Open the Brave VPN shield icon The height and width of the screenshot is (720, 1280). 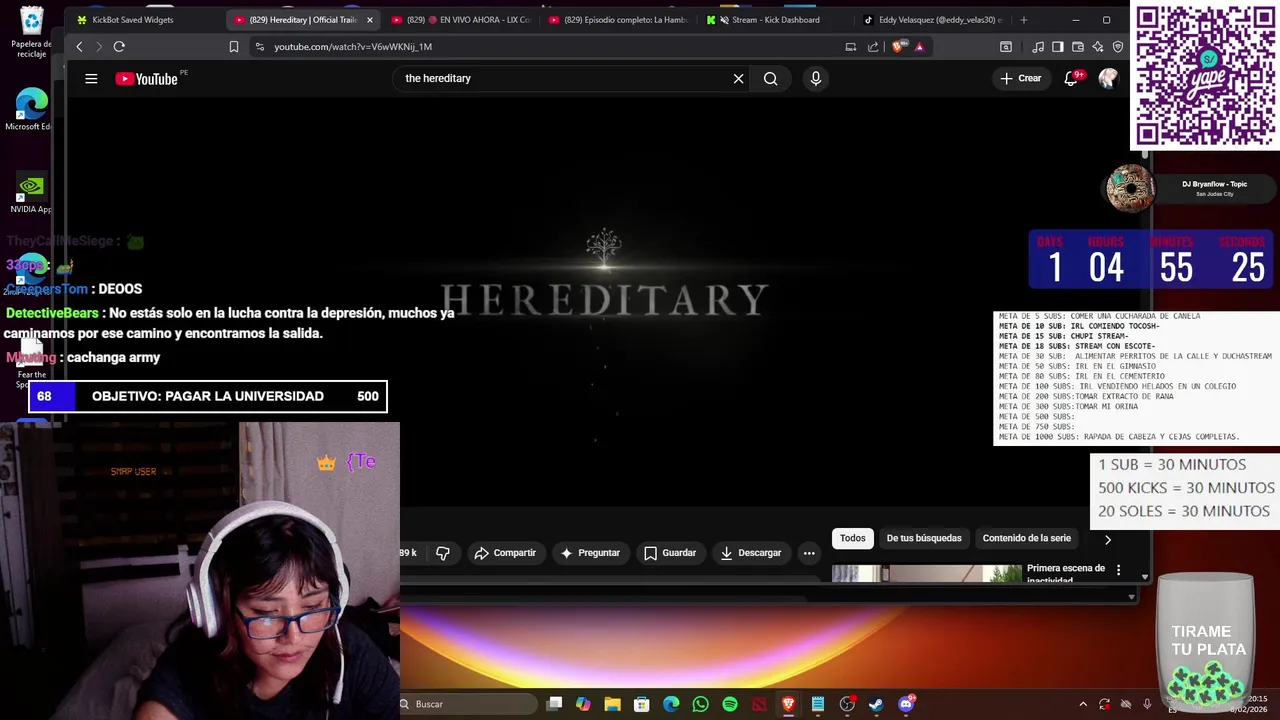click(1118, 46)
